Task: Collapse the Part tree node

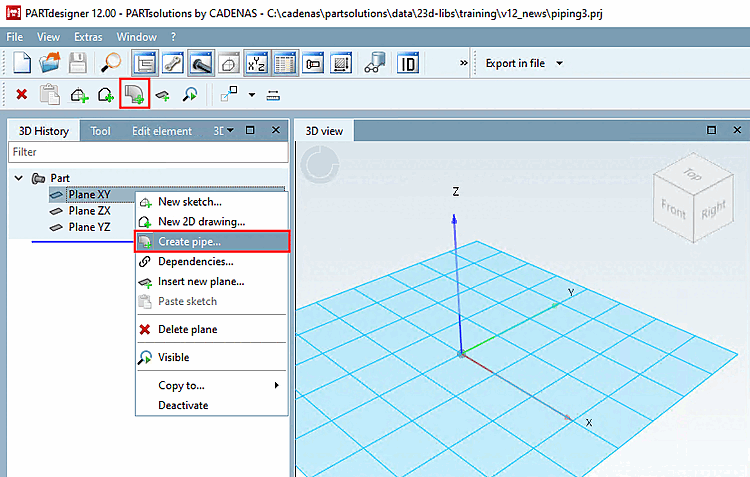Action: tap(19, 178)
